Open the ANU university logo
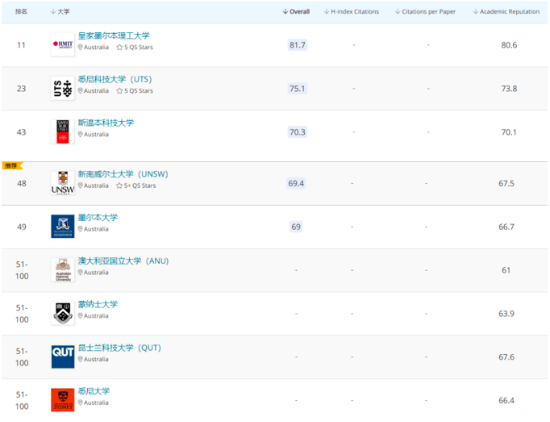This screenshot has width=550, height=422. [x=62, y=270]
